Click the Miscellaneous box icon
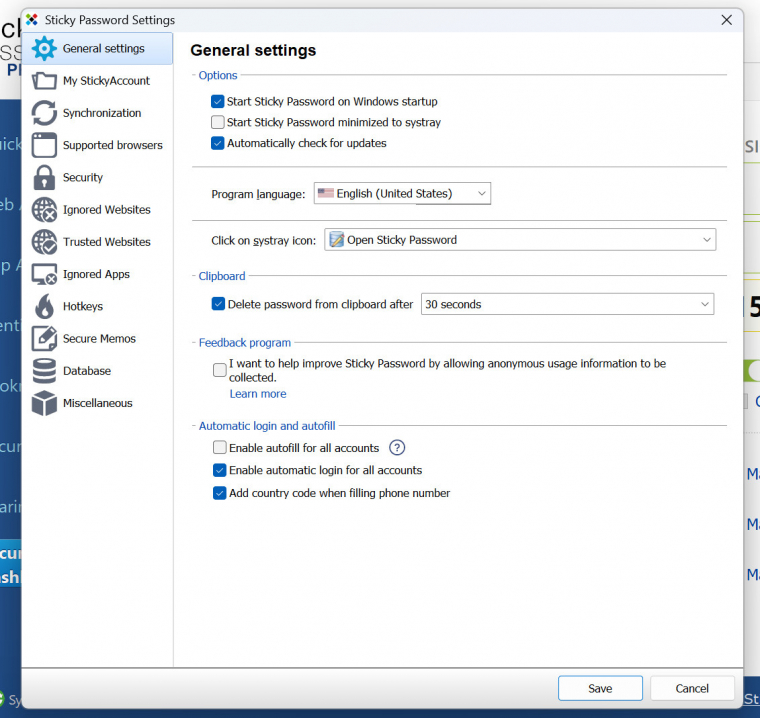This screenshot has width=760, height=718. (x=45, y=403)
